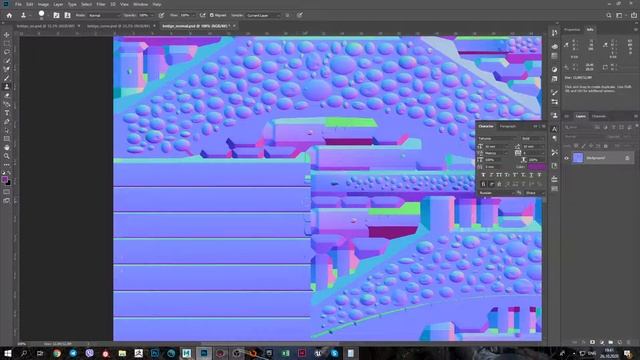Click the Character text color swatch
Image resolution: width=640 pixels, height=360 pixels.
[x=536, y=167]
